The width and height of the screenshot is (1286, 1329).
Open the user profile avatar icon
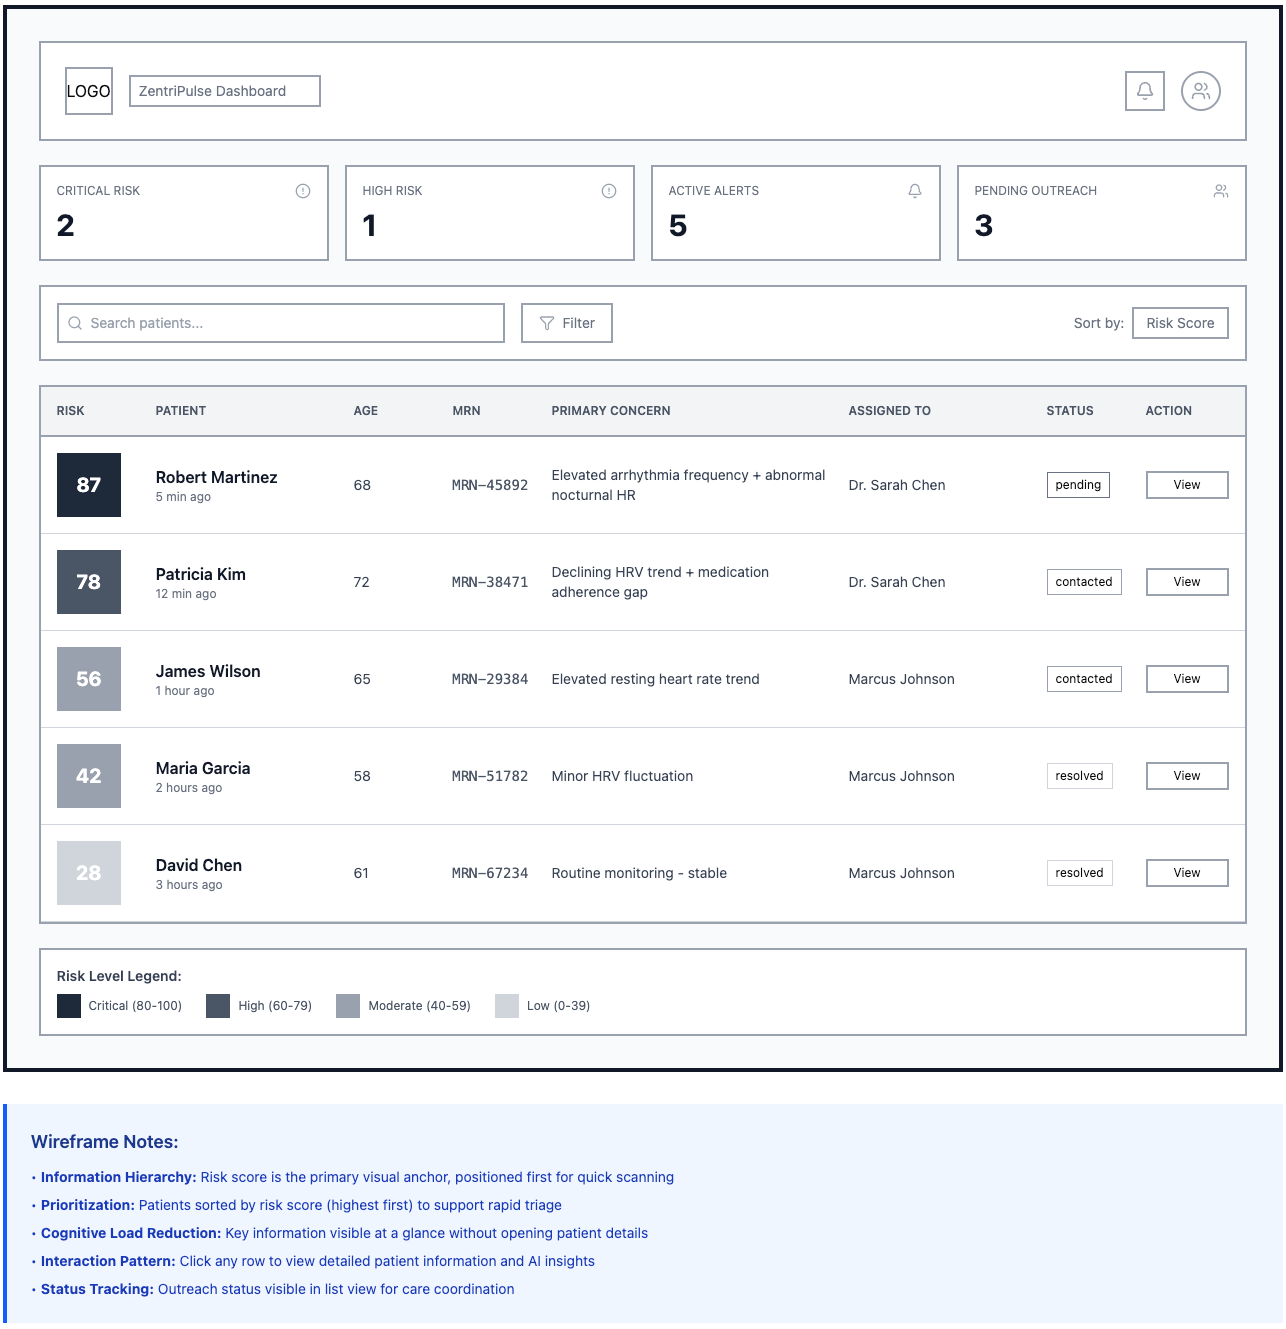pyautogui.click(x=1200, y=91)
